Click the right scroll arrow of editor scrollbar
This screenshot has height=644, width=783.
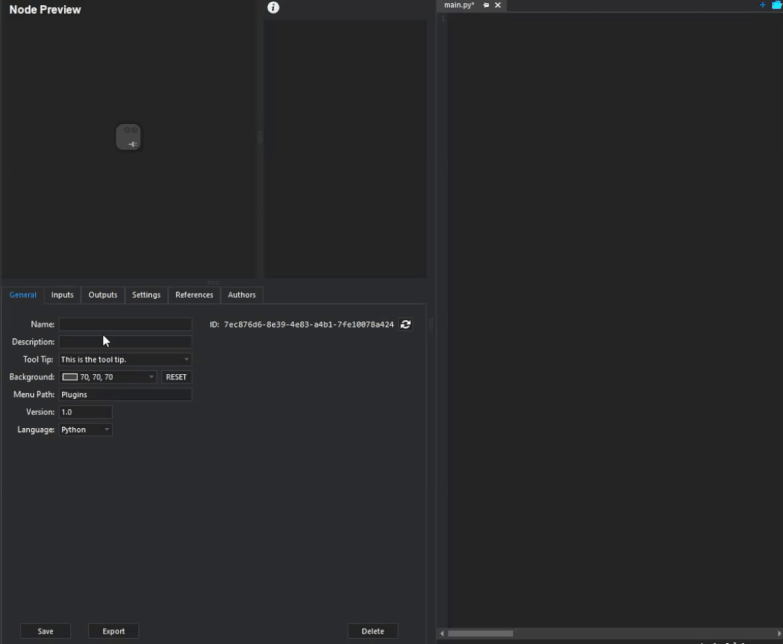(x=779, y=634)
